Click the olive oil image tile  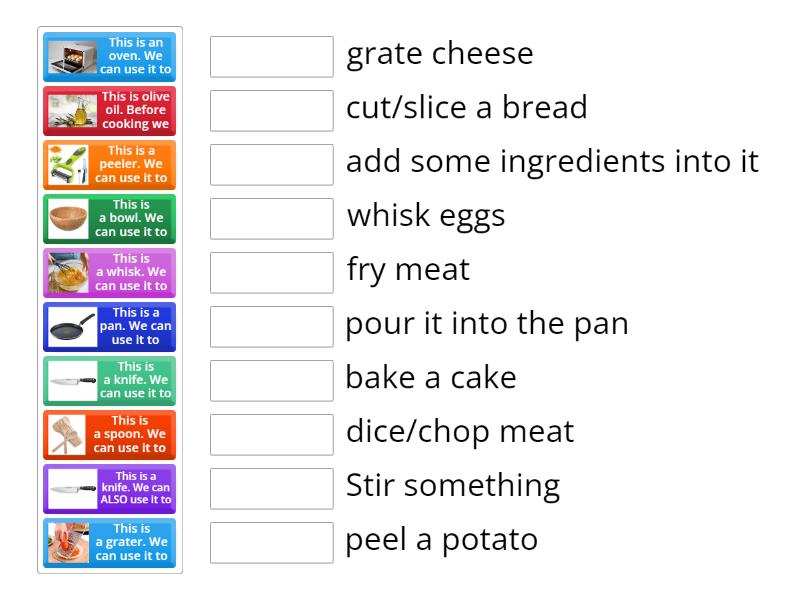110,111
